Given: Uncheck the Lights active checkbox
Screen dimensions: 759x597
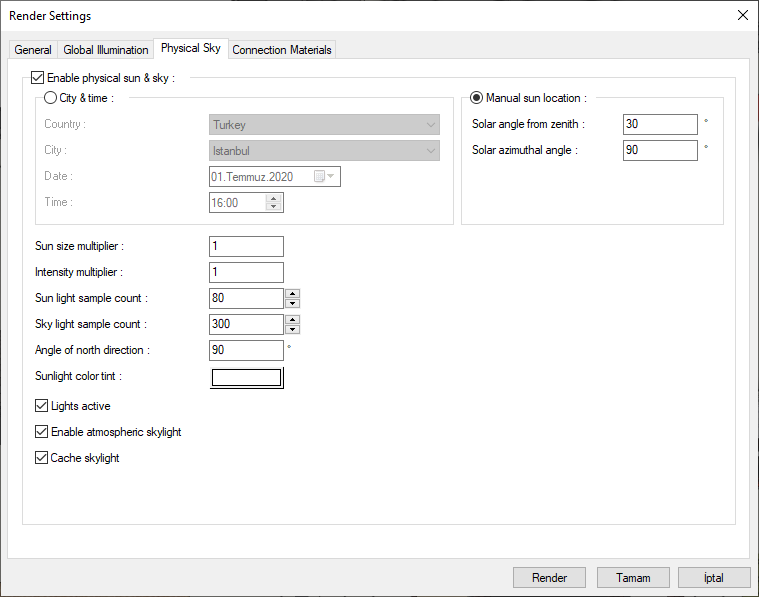Looking at the screenshot, I should click(x=42, y=406).
